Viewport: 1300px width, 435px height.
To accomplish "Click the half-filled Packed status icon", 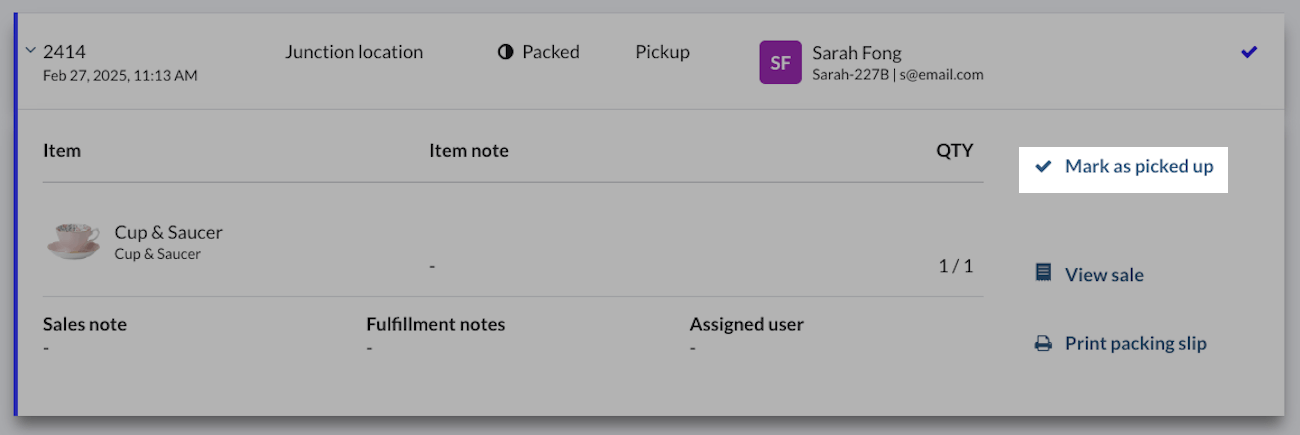I will point(505,52).
